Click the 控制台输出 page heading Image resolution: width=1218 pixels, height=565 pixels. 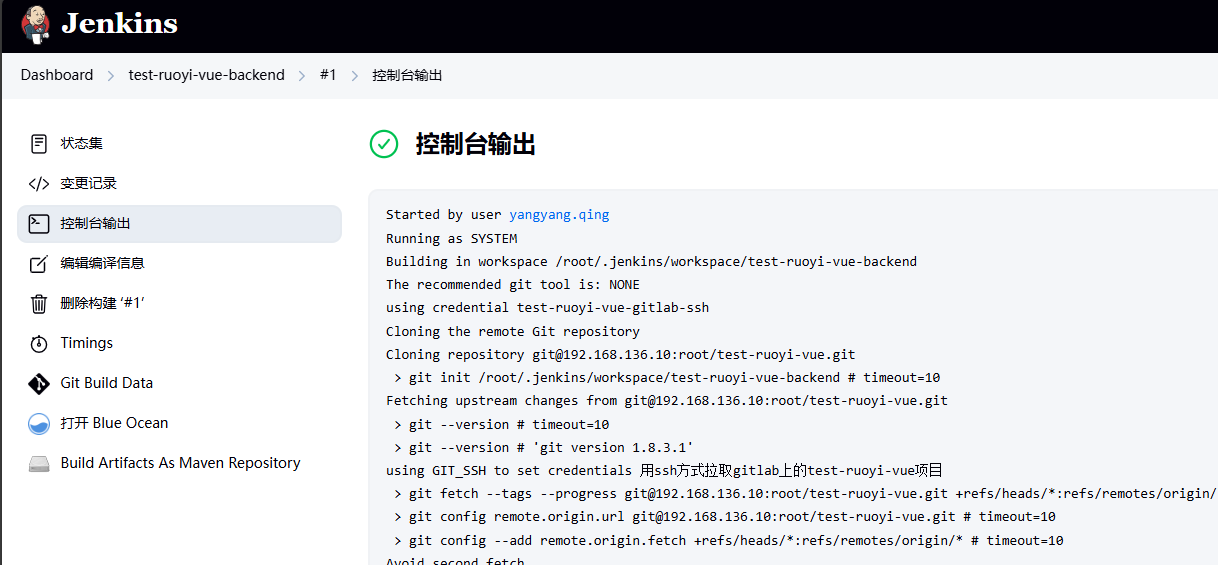tap(476, 144)
